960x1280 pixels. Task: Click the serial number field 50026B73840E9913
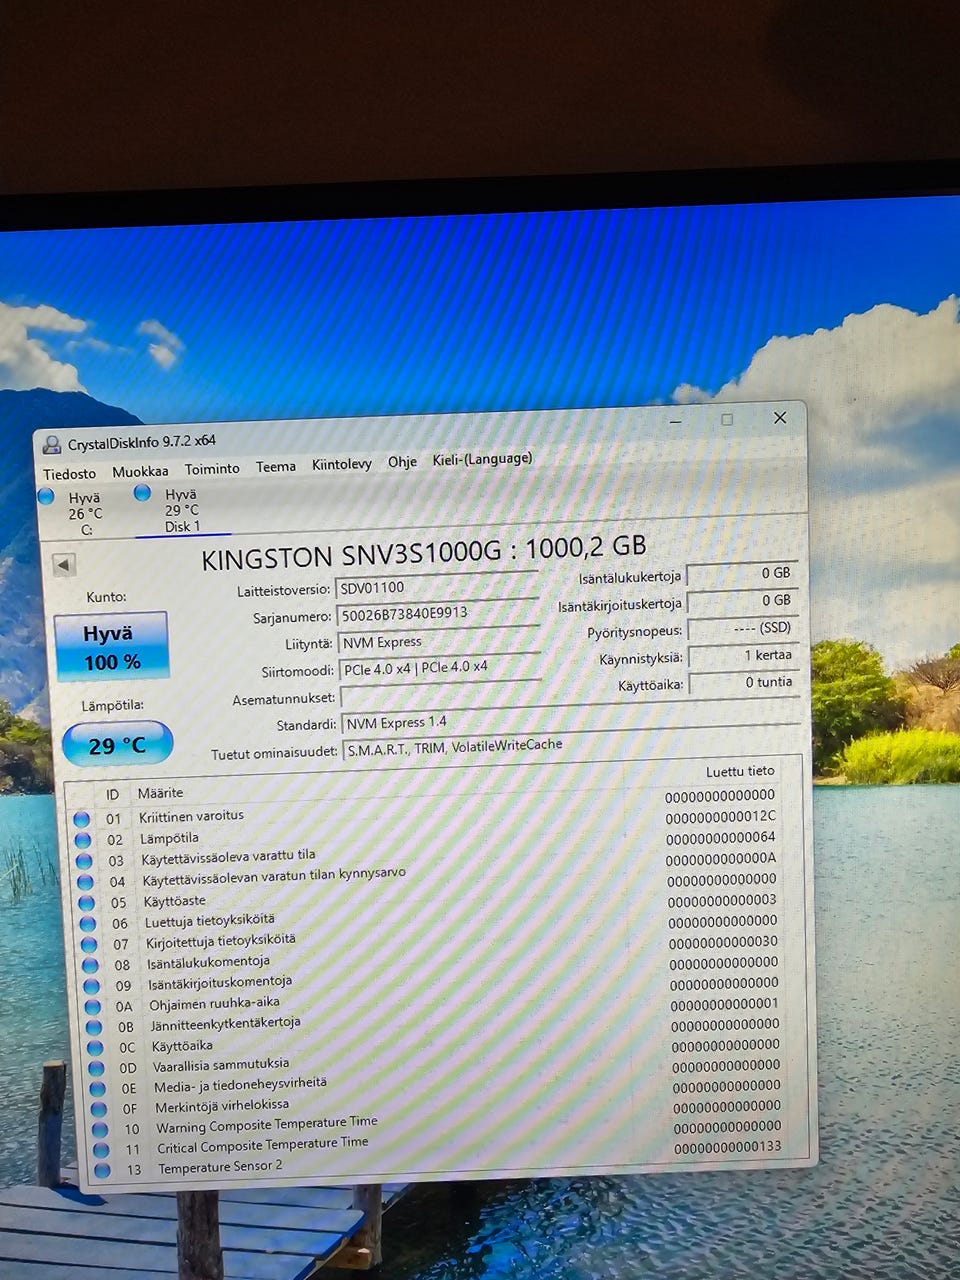tap(438, 612)
